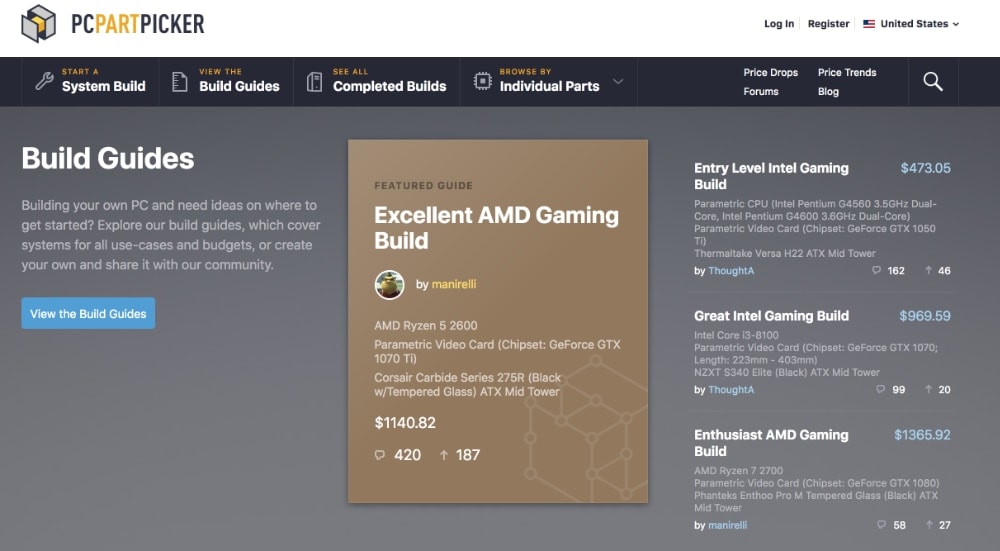Click the AMD Ryzen 7 2700 text
This screenshot has width=1000, height=551.
click(x=739, y=471)
